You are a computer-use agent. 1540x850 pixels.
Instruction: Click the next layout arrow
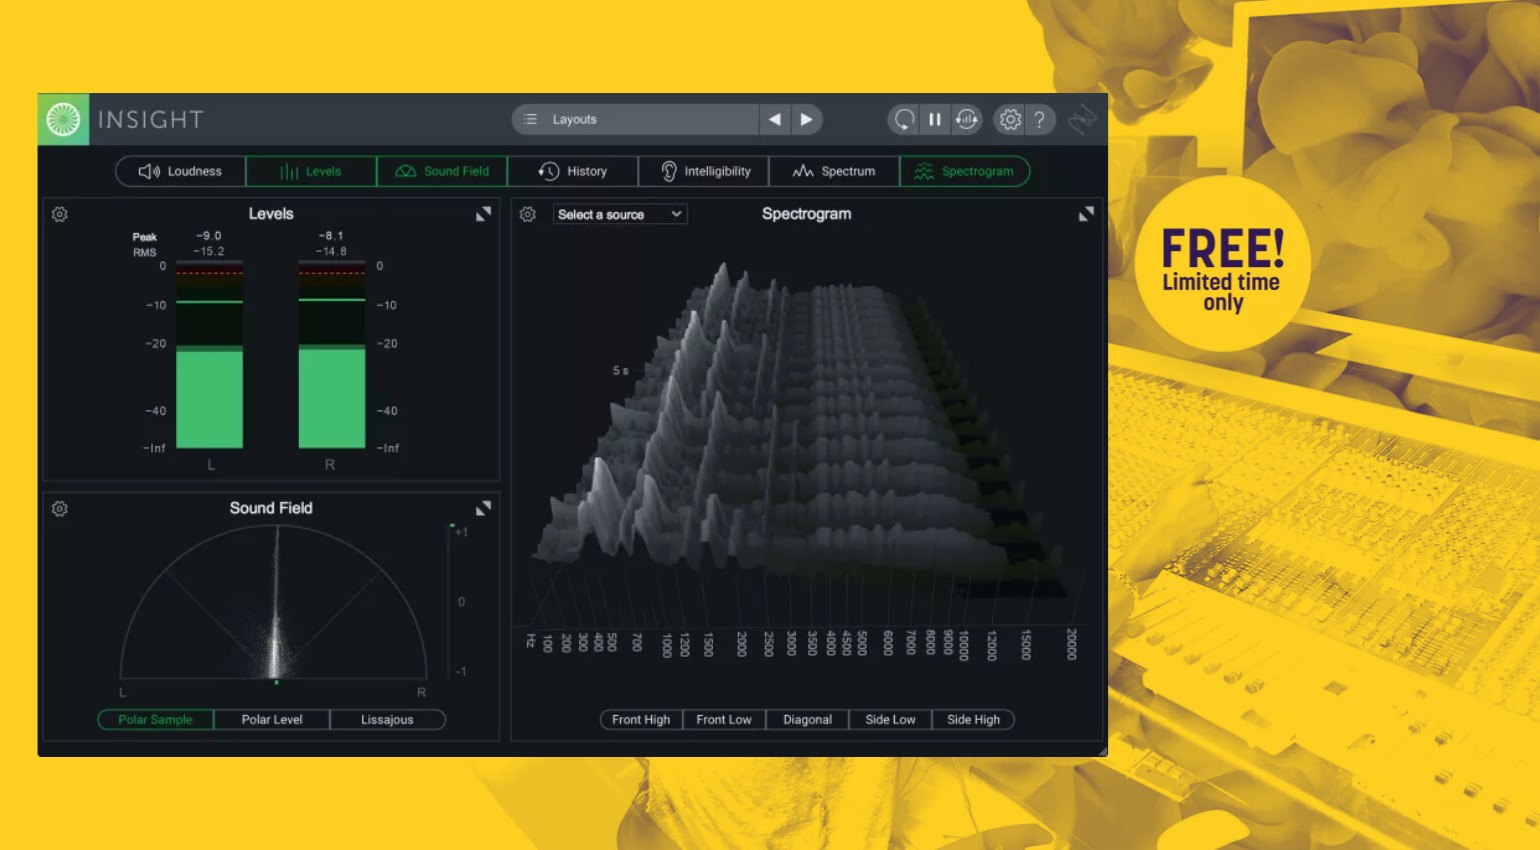click(x=807, y=119)
